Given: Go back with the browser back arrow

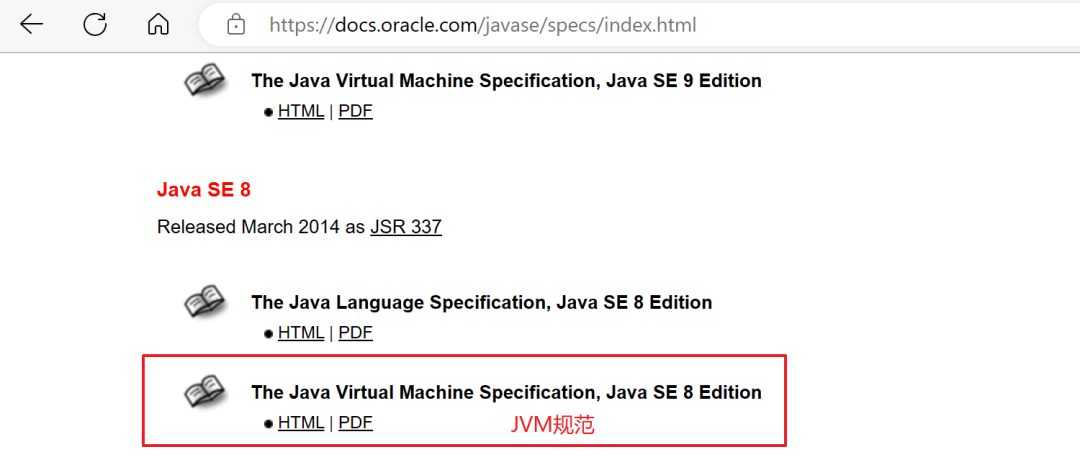Looking at the screenshot, I should 32,25.
